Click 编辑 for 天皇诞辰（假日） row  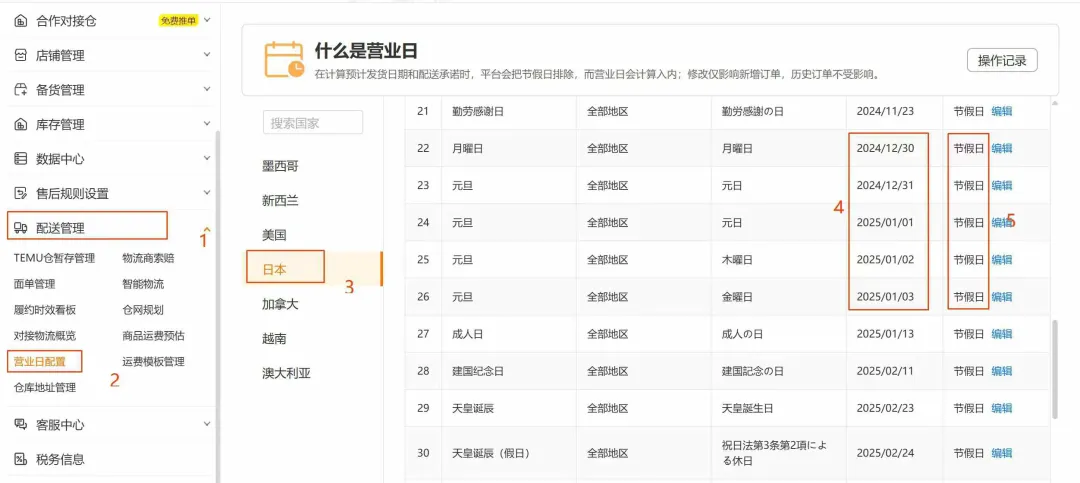tap(1001, 453)
